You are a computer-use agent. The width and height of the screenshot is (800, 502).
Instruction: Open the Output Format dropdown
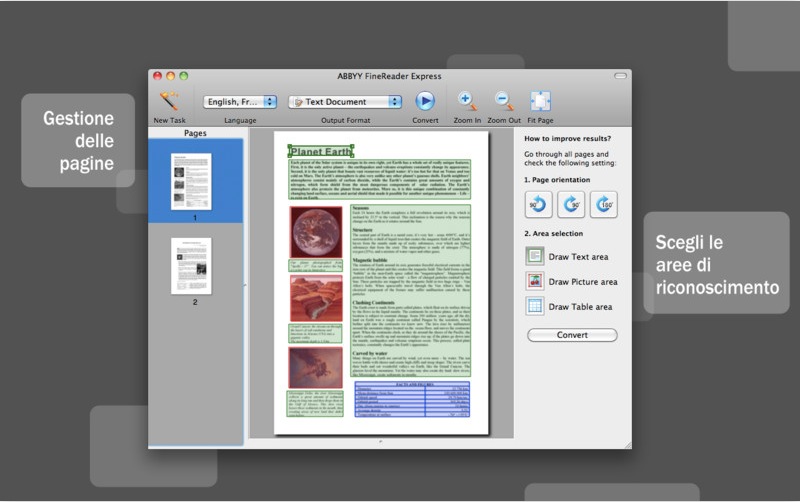point(345,101)
